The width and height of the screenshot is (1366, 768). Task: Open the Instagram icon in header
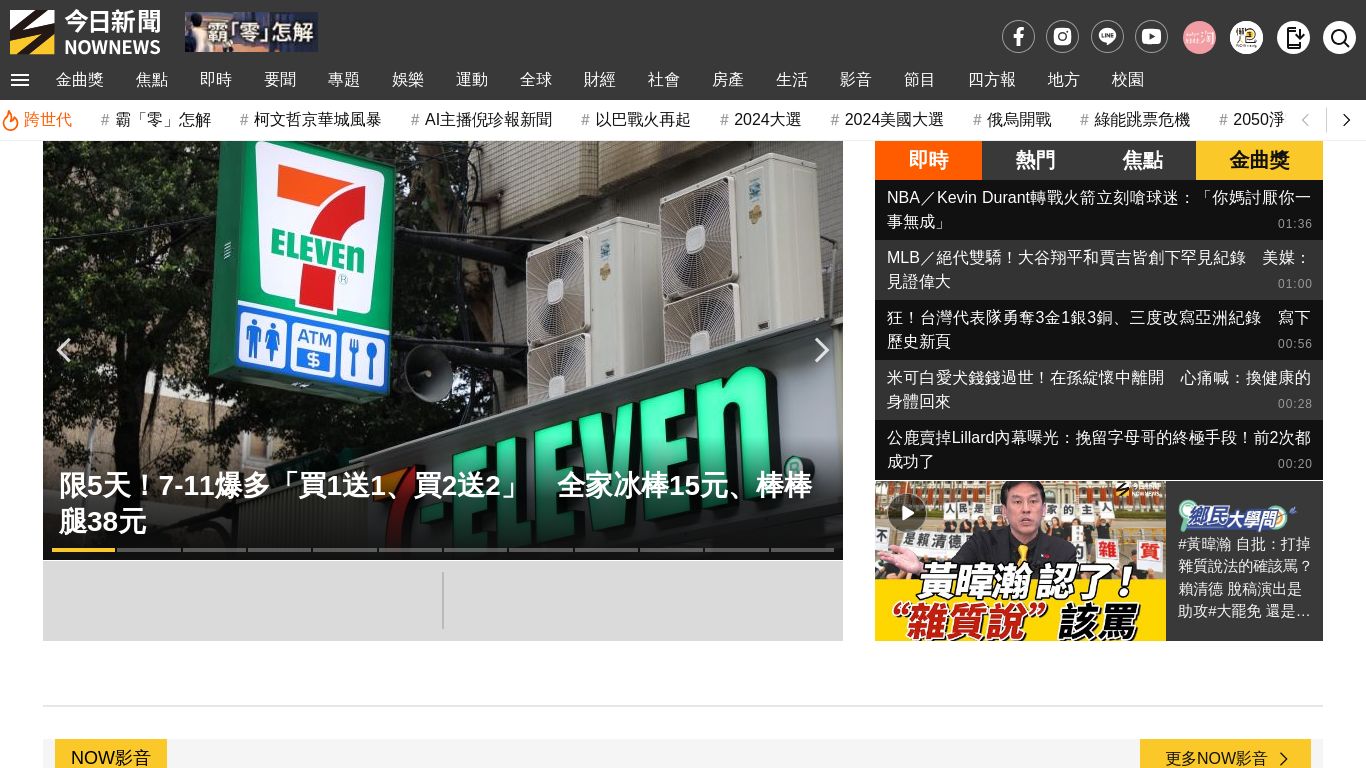click(1062, 37)
